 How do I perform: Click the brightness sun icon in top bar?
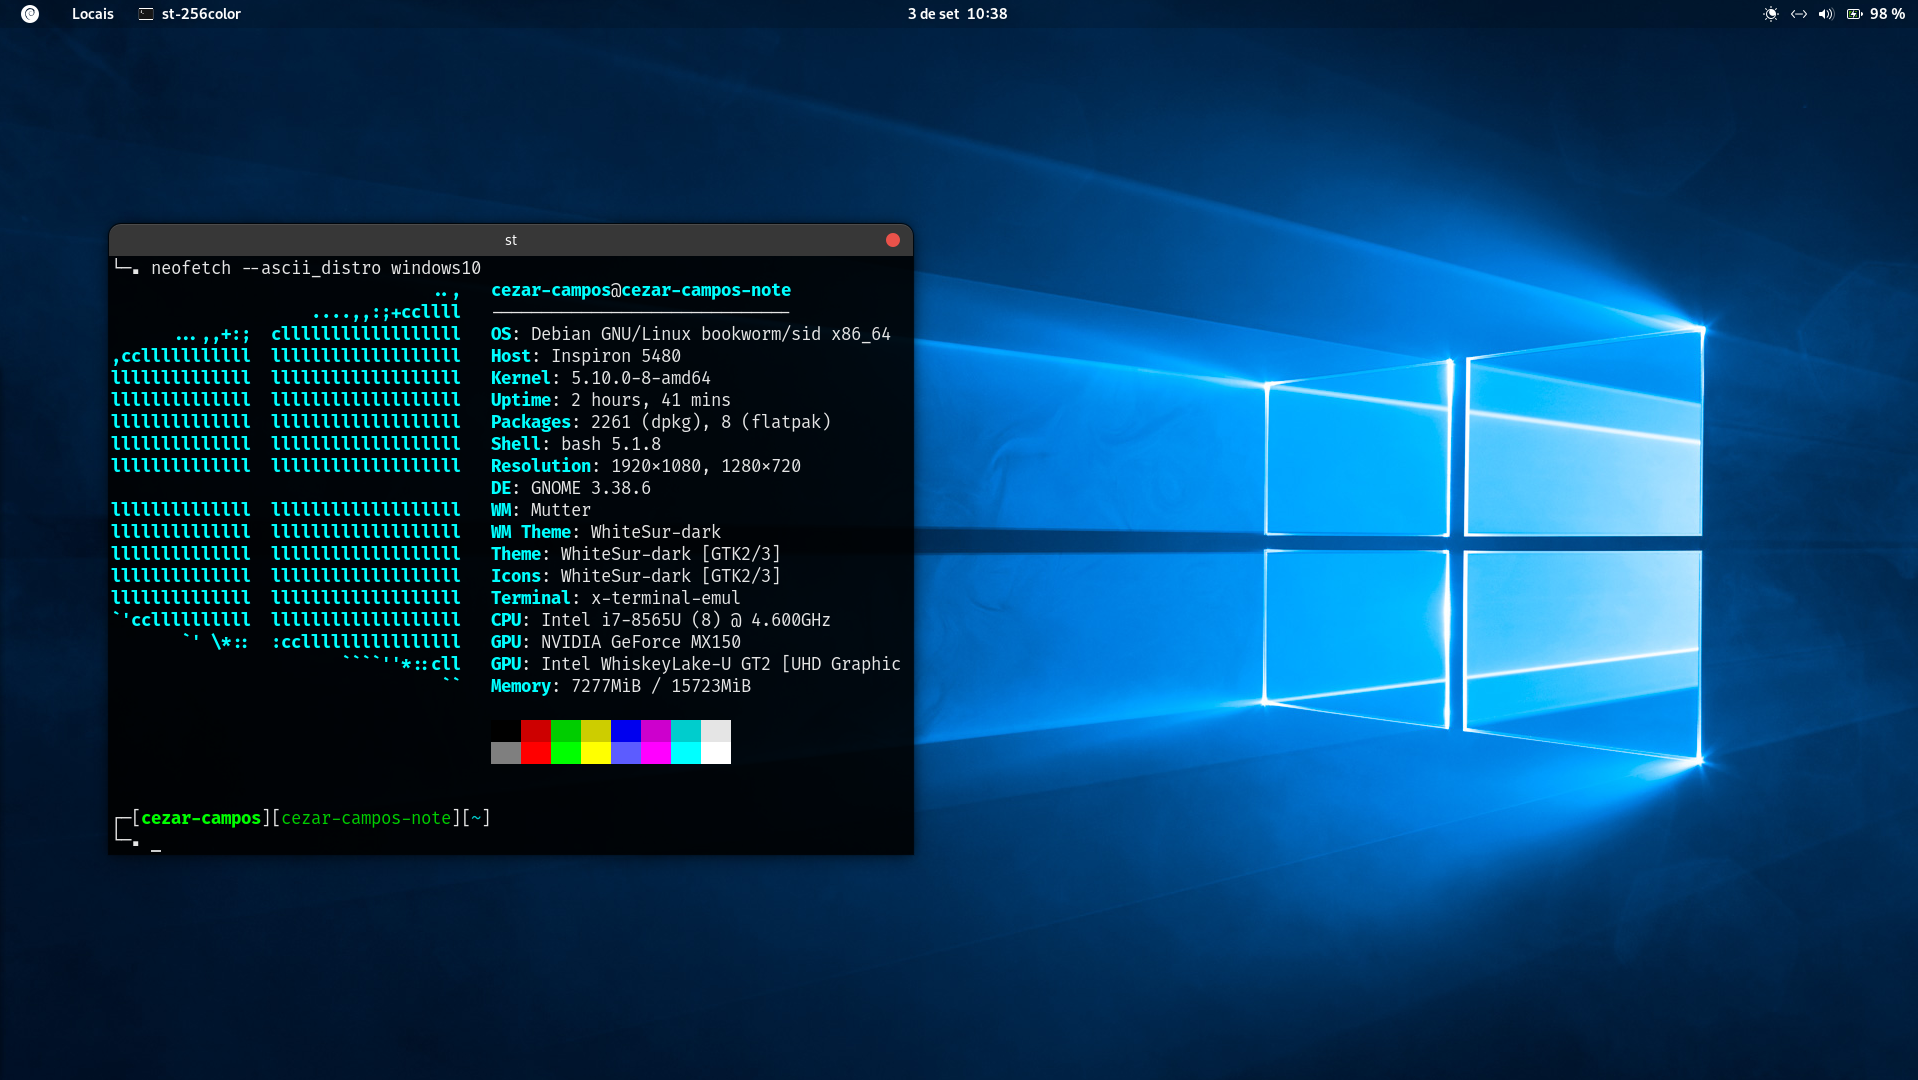(x=1771, y=14)
